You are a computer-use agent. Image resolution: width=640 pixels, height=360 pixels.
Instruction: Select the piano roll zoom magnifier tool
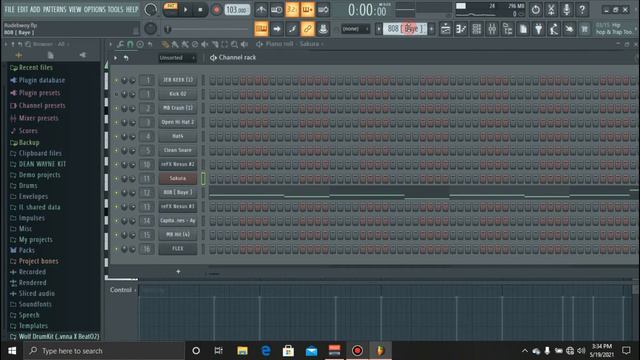234,44
